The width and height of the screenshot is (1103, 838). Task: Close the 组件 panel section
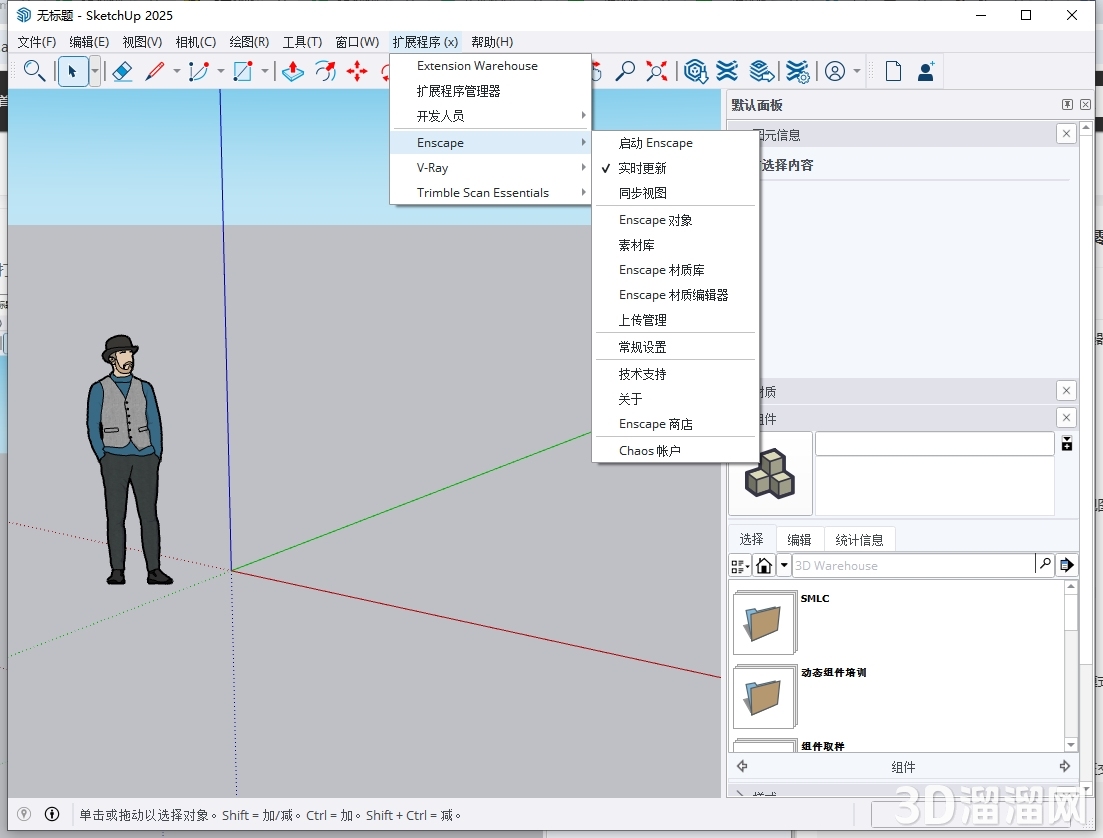pyautogui.click(x=1066, y=418)
